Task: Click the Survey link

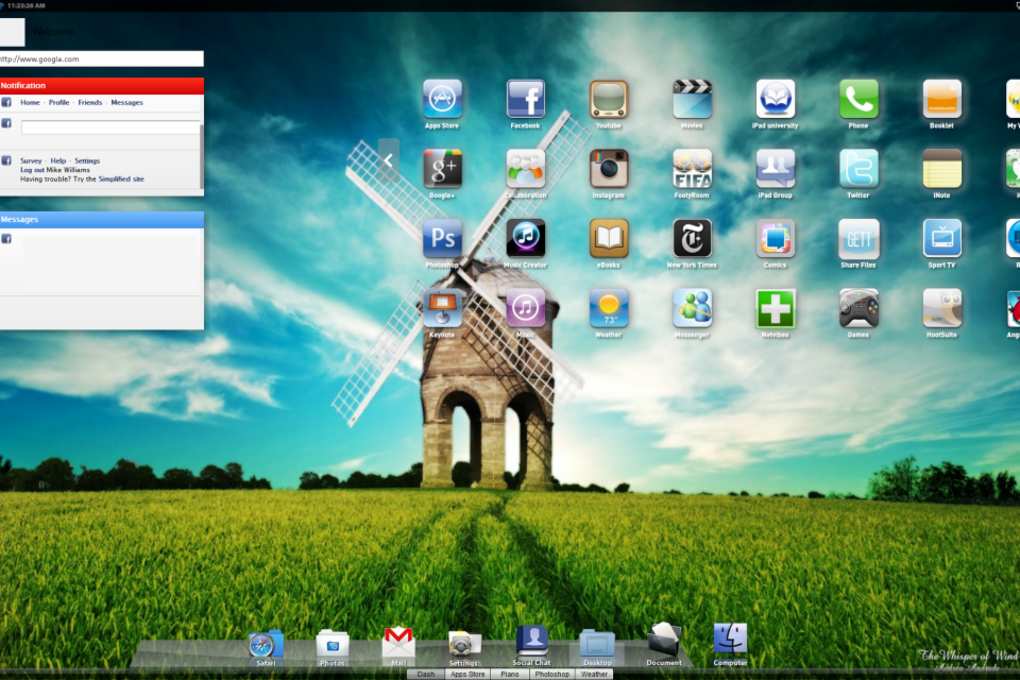Action: 31,161
